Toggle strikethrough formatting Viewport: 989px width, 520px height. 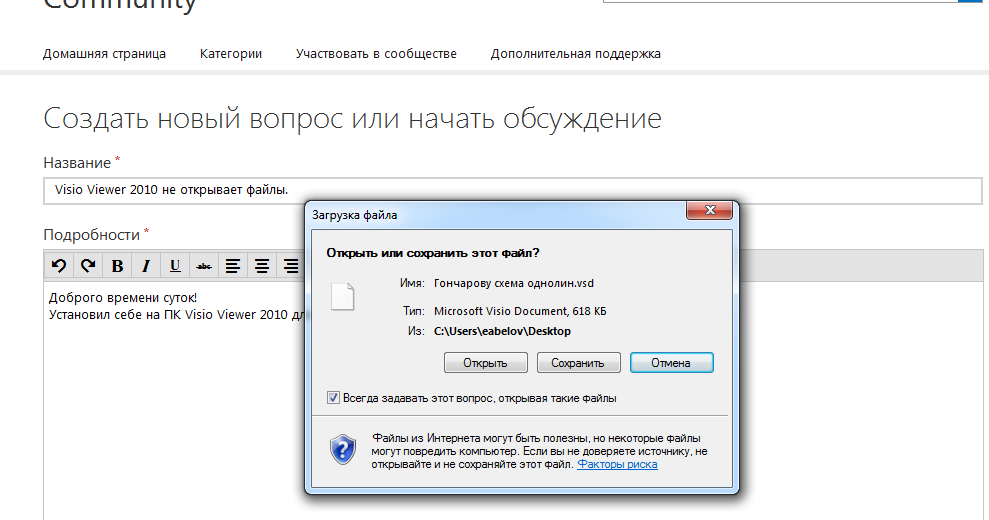(204, 266)
